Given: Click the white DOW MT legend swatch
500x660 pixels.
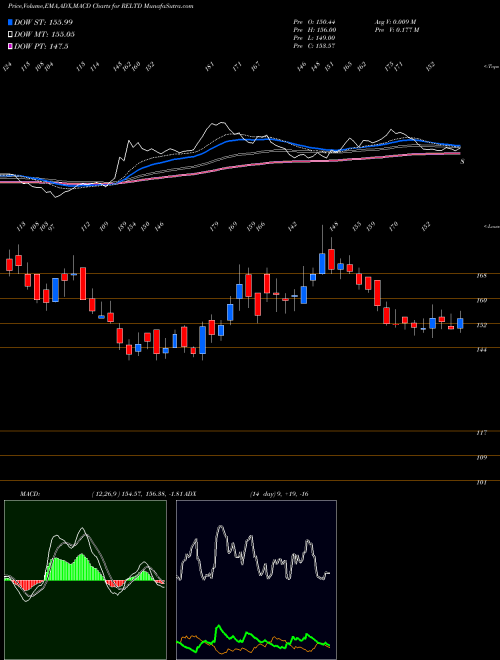Looking at the screenshot, I should (x=11, y=35).
